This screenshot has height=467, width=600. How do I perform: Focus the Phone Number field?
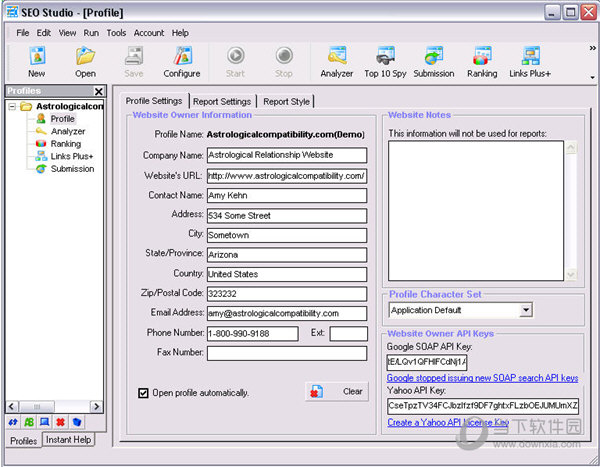click(x=253, y=334)
